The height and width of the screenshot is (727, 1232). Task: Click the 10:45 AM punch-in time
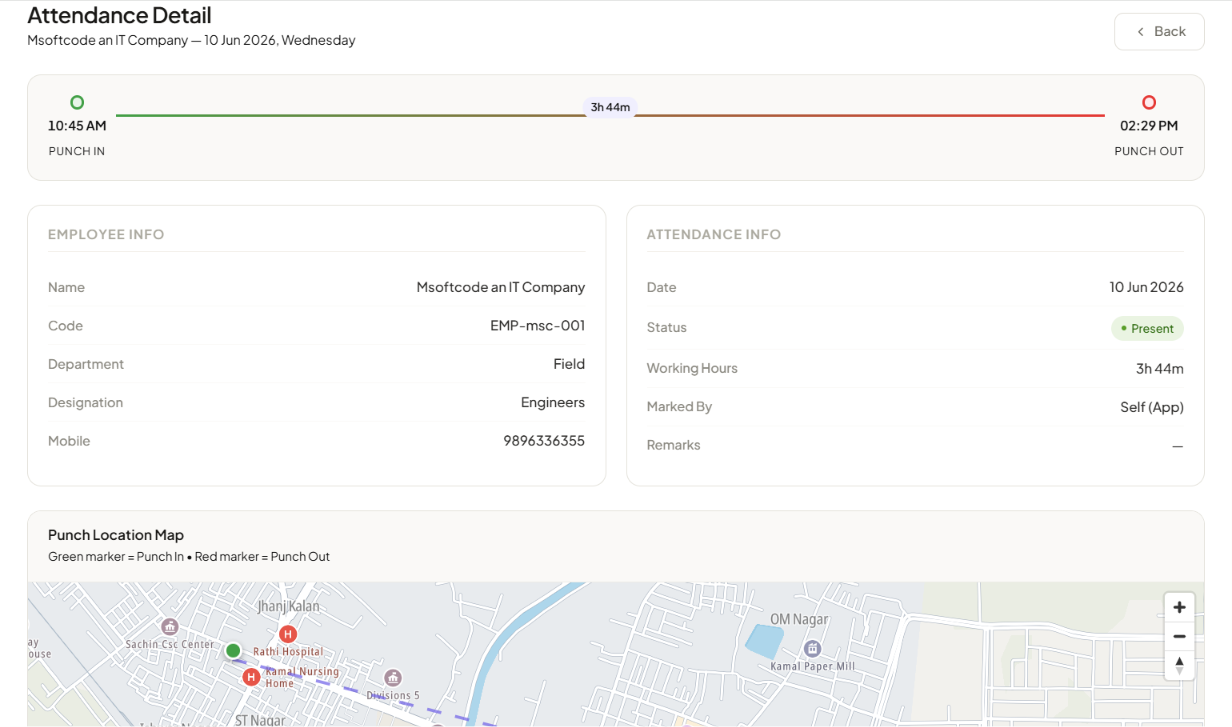tap(77, 126)
